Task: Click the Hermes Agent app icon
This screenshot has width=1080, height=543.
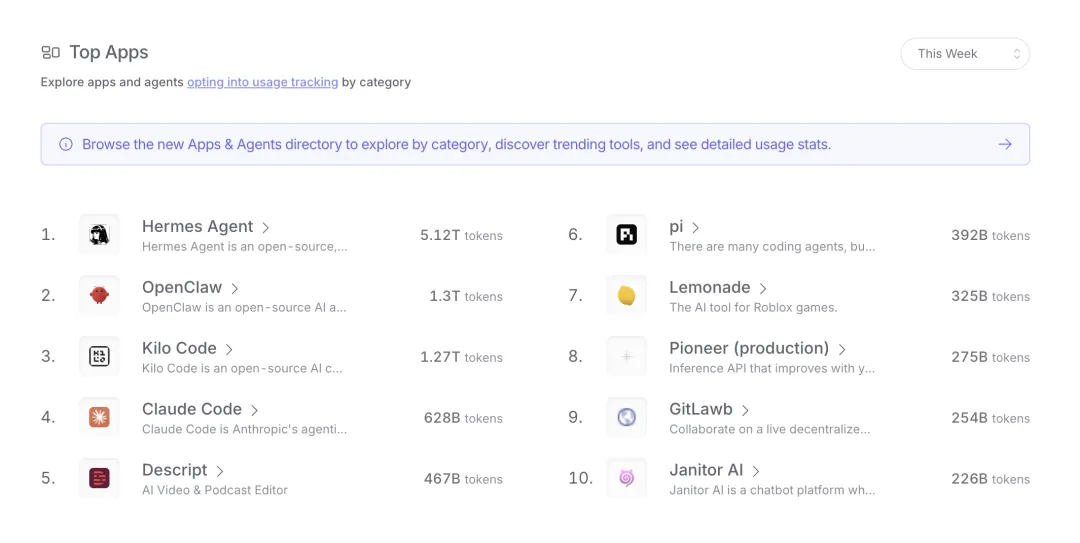Action: 99,235
